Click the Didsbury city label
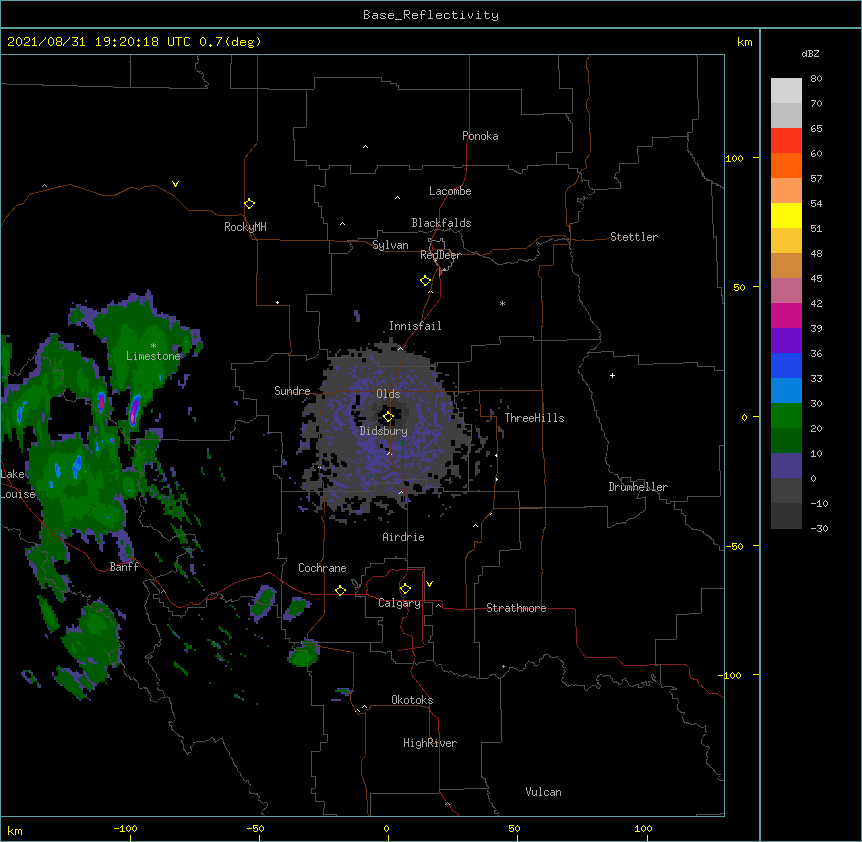 (384, 431)
